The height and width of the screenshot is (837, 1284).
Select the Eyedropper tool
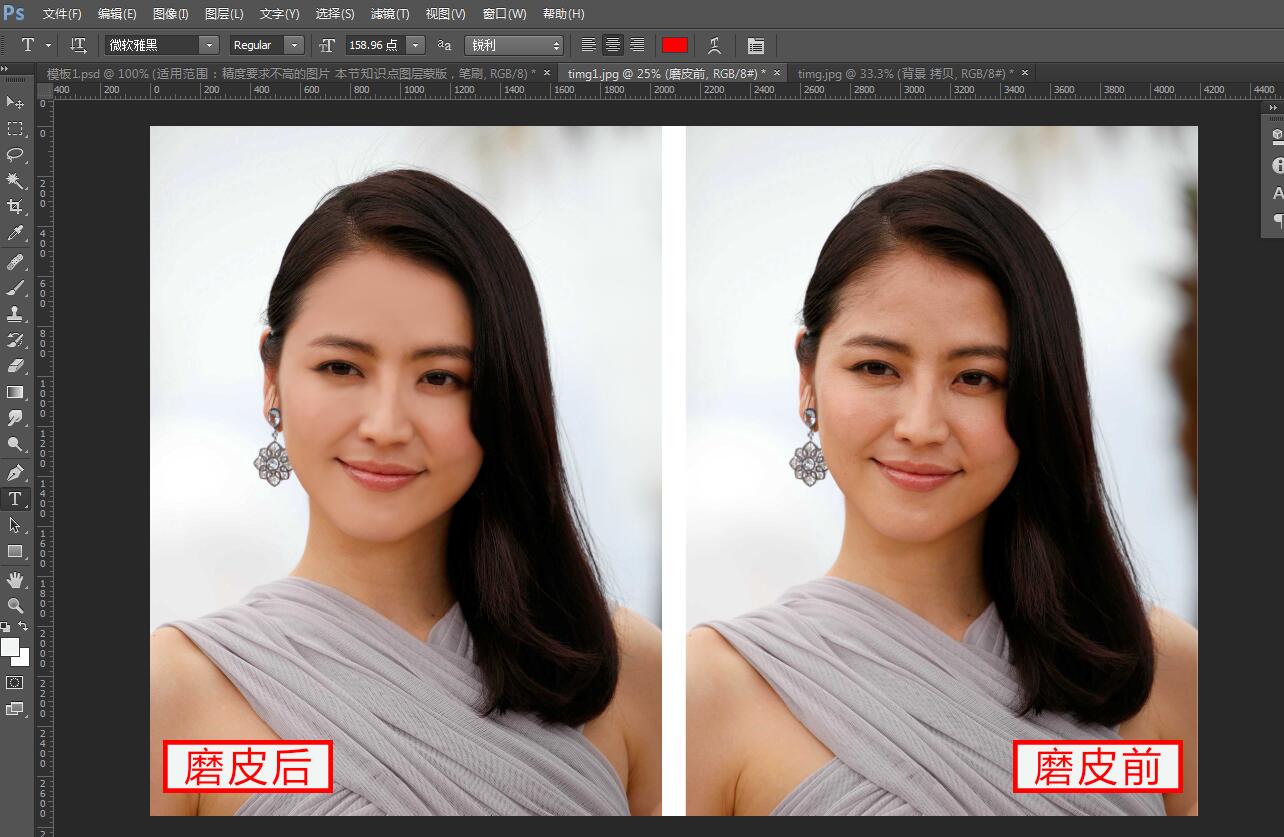(x=15, y=233)
